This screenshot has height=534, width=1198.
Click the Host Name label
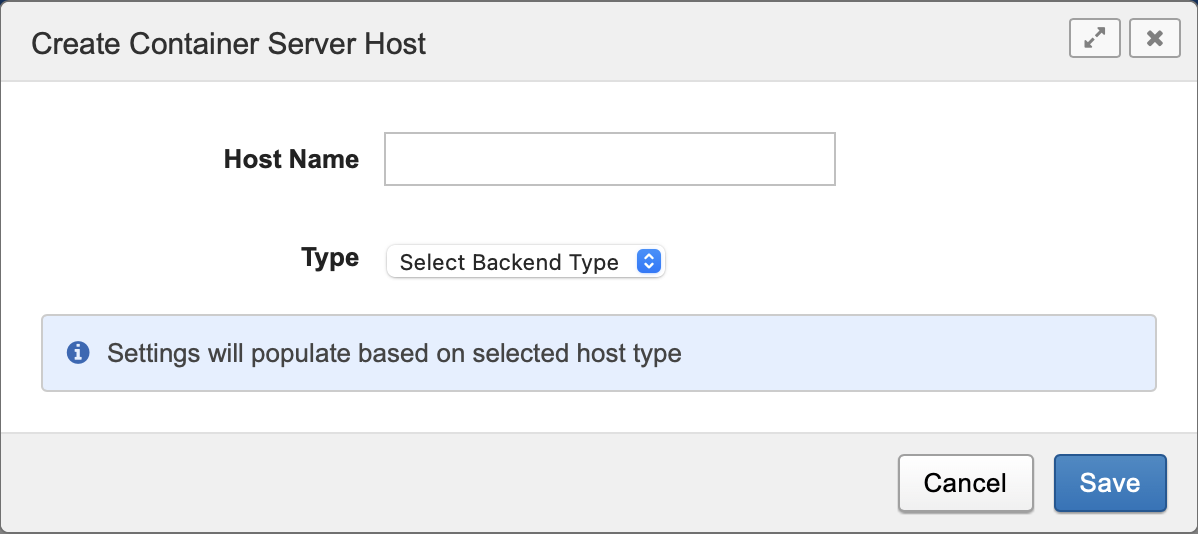291,159
